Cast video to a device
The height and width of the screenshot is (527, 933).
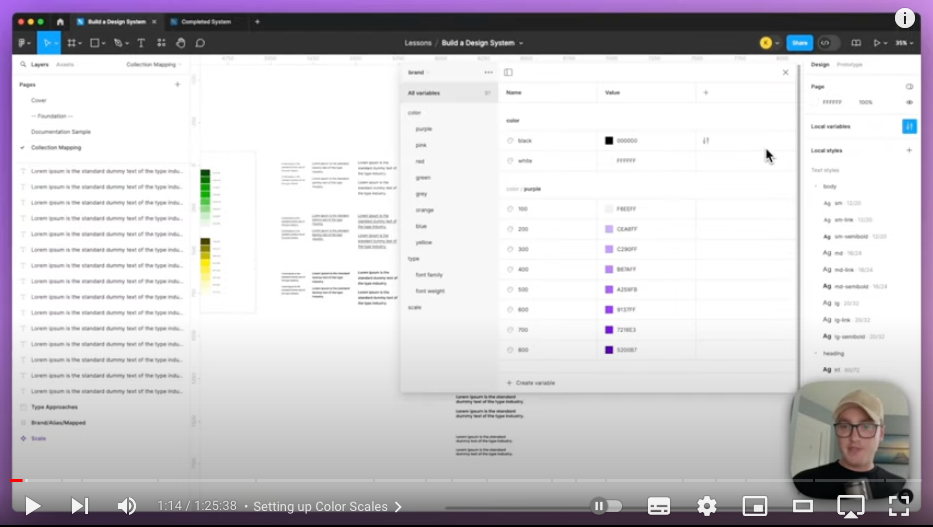coord(851,506)
